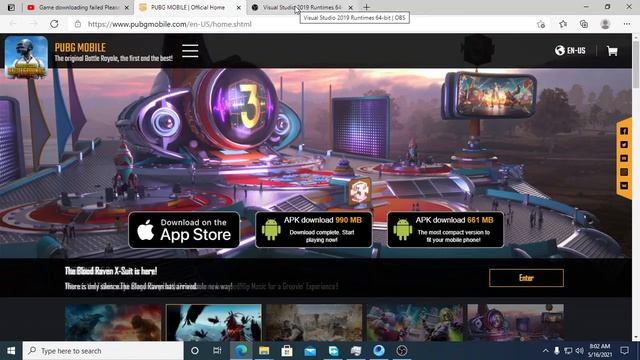The height and width of the screenshot is (360, 640).
Task: Open the notification center icon
Action: click(624, 351)
